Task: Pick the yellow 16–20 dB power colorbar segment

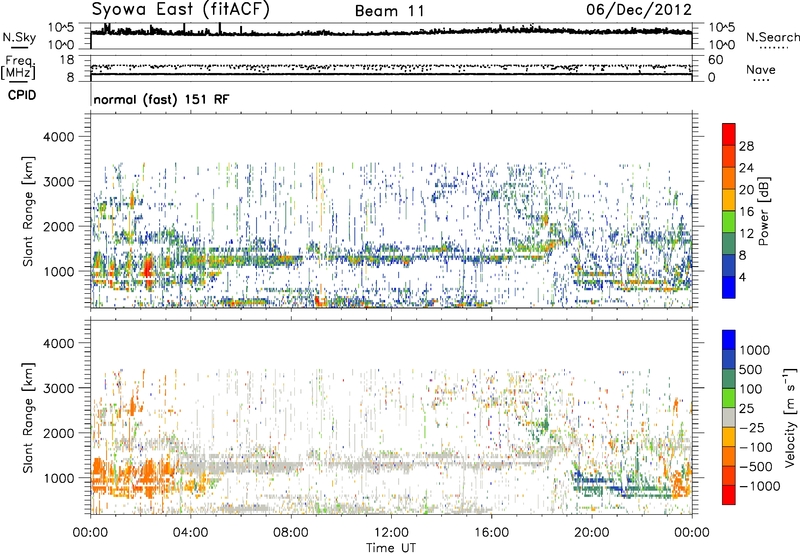Action: pyautogui.click(x=729, y=200)
